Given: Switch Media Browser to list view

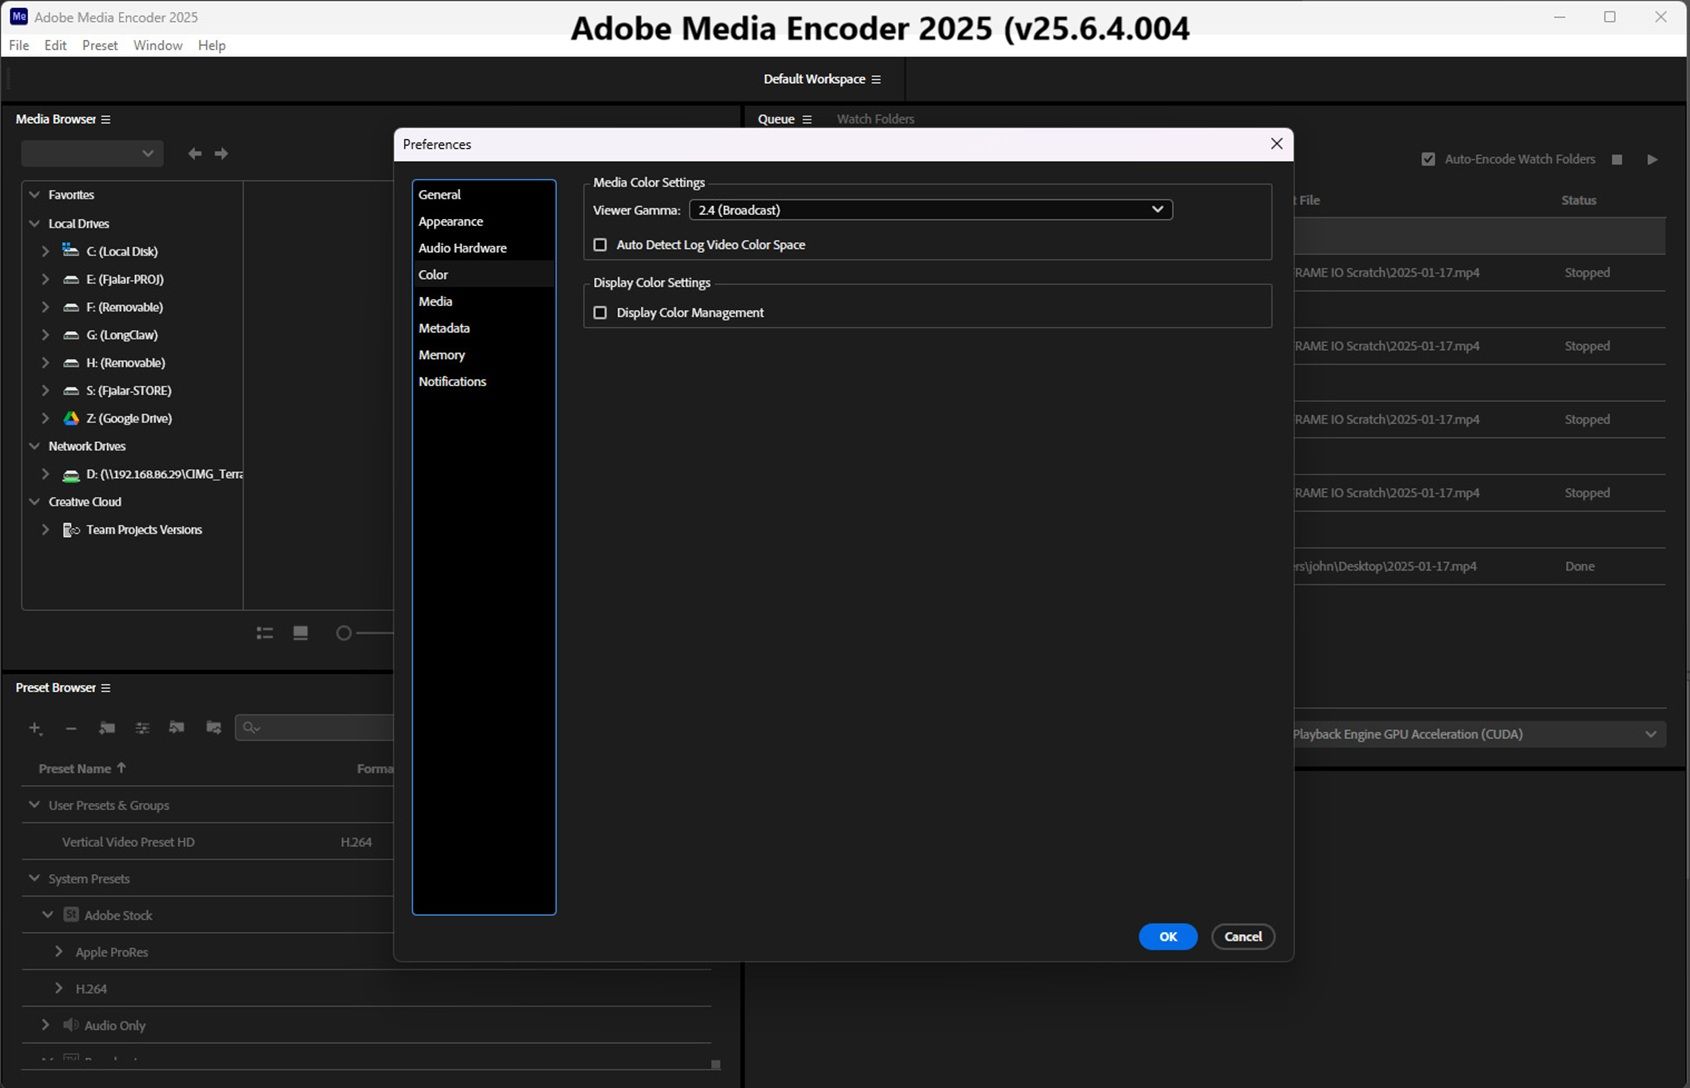Looking at the screenshot, I should (x=265, y=633).
